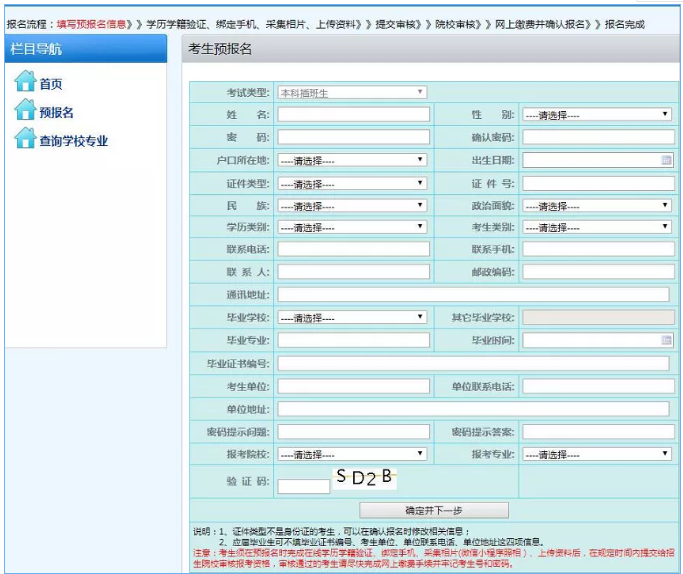
Task: Open the 报考院校 dropdown
Action: [353, 454]
